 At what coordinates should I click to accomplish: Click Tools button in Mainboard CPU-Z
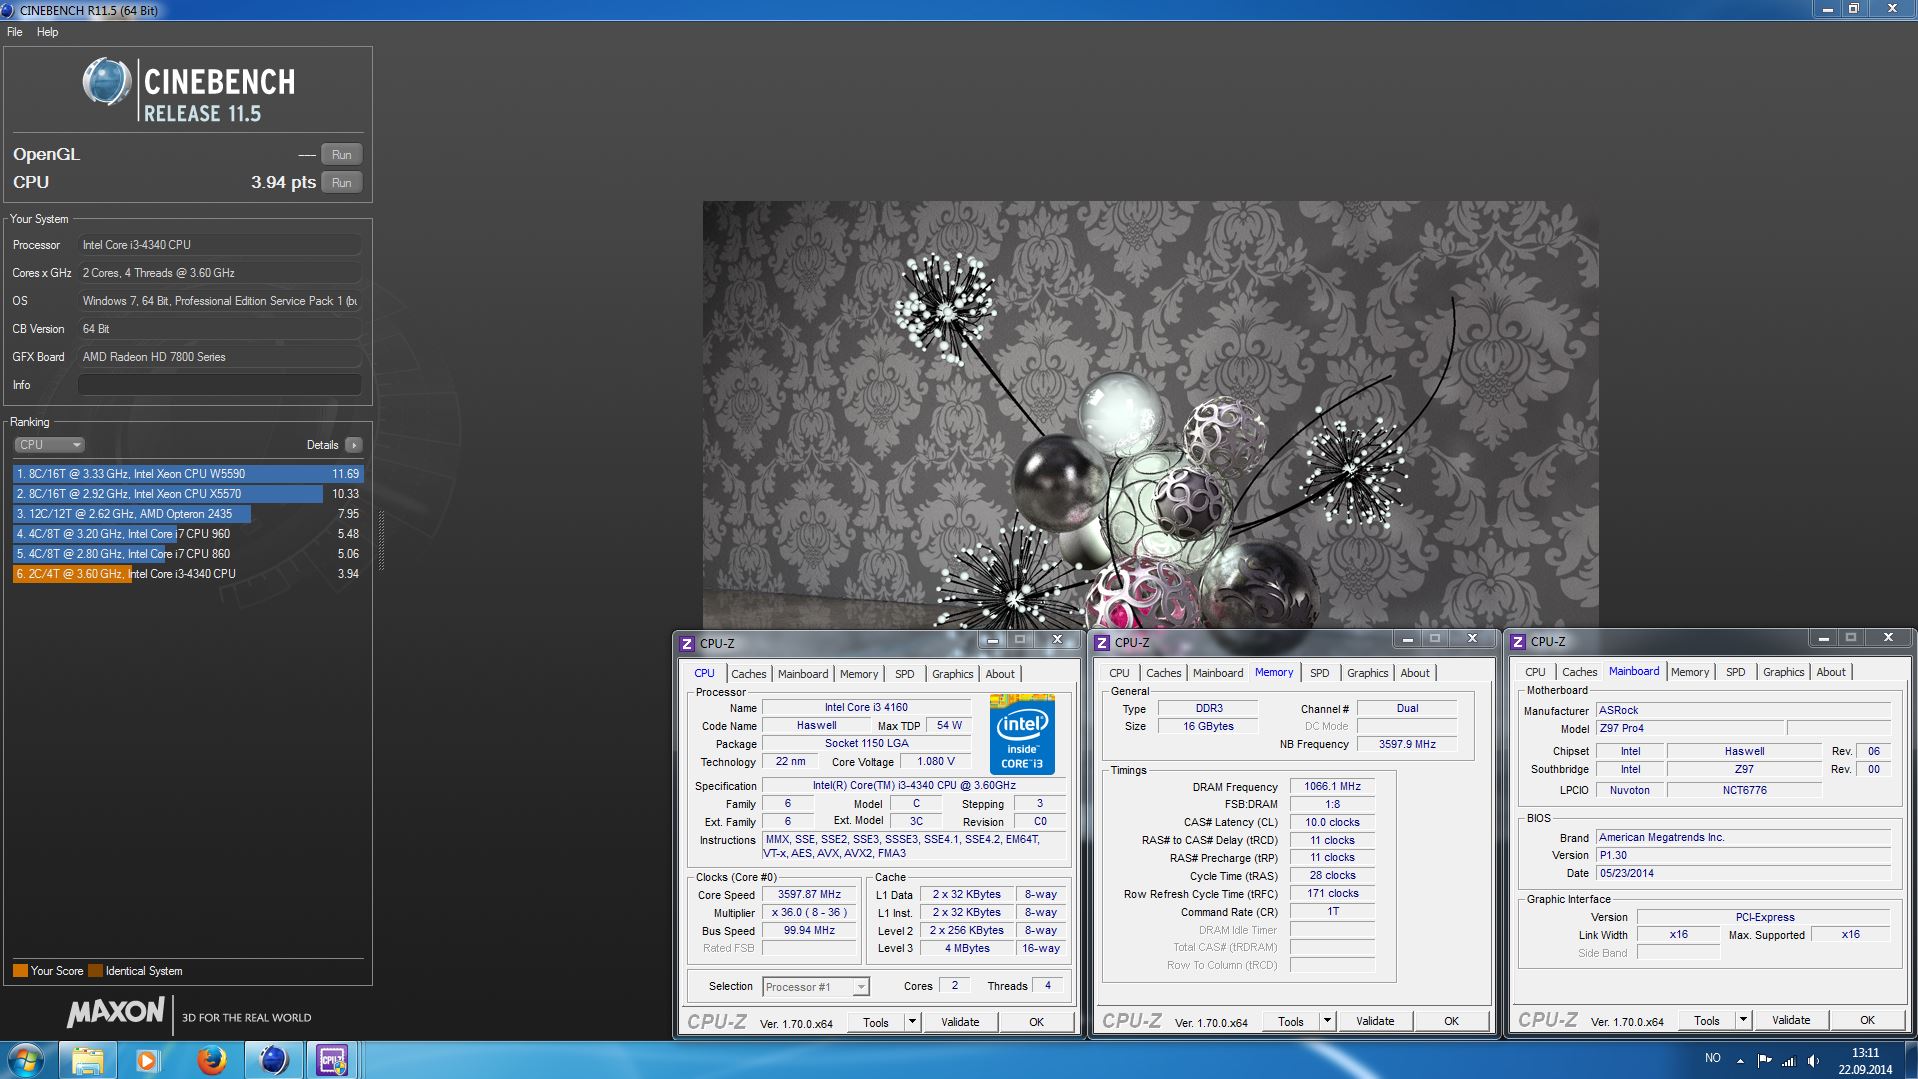click(1706, 1020)
